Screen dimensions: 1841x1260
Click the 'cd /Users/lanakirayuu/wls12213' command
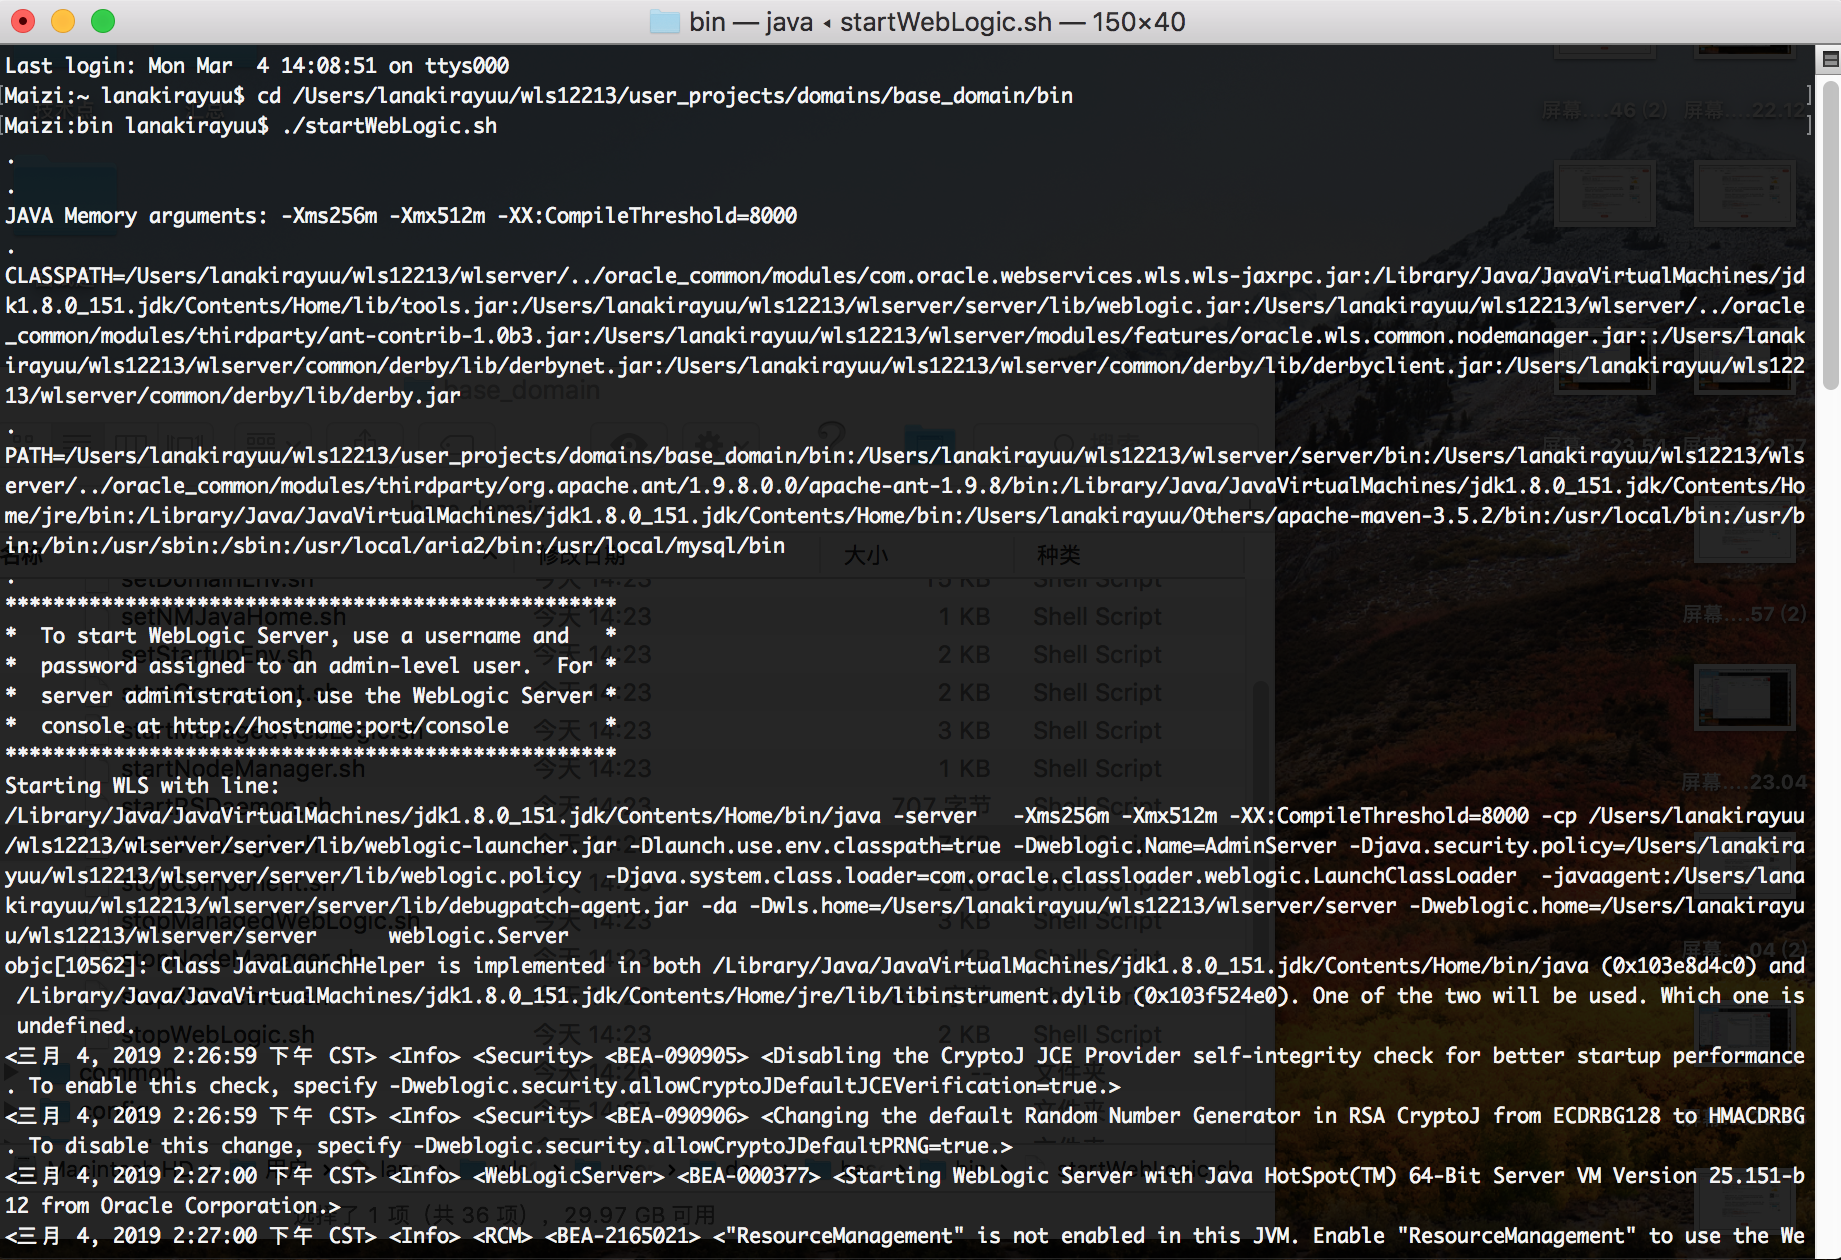pos(665,96)
